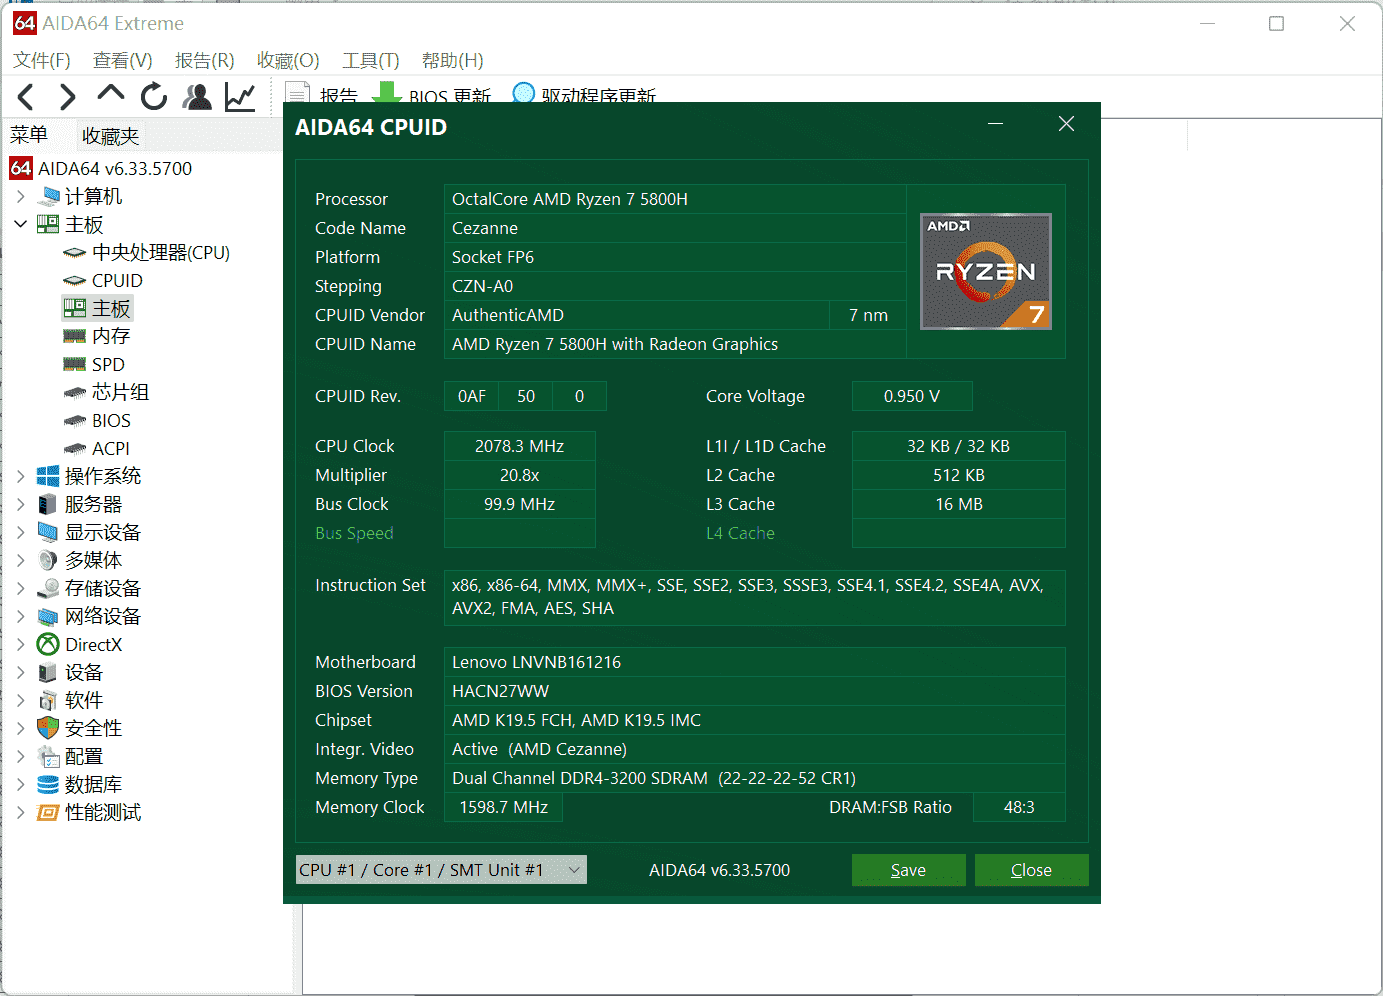Click the 1598.7 MHz Memory Clock value
Viewport: 1383px width, 996px height.
[504, 807]
